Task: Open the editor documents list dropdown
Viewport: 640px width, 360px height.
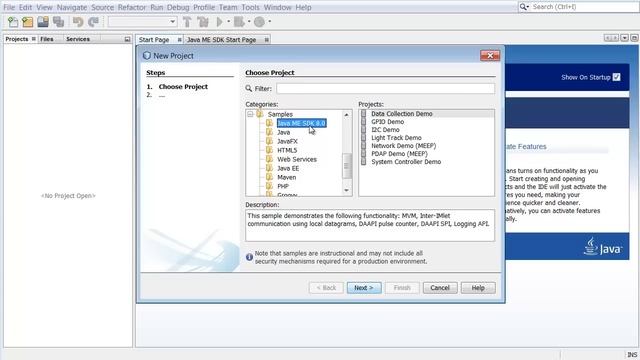Action: (x=624, y=38)
